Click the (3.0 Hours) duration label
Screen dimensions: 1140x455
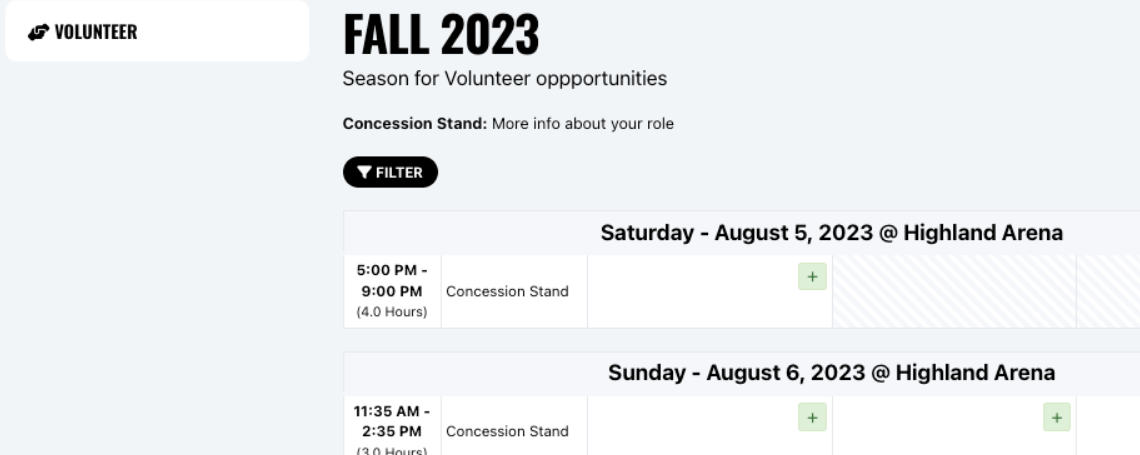(392, 450)
